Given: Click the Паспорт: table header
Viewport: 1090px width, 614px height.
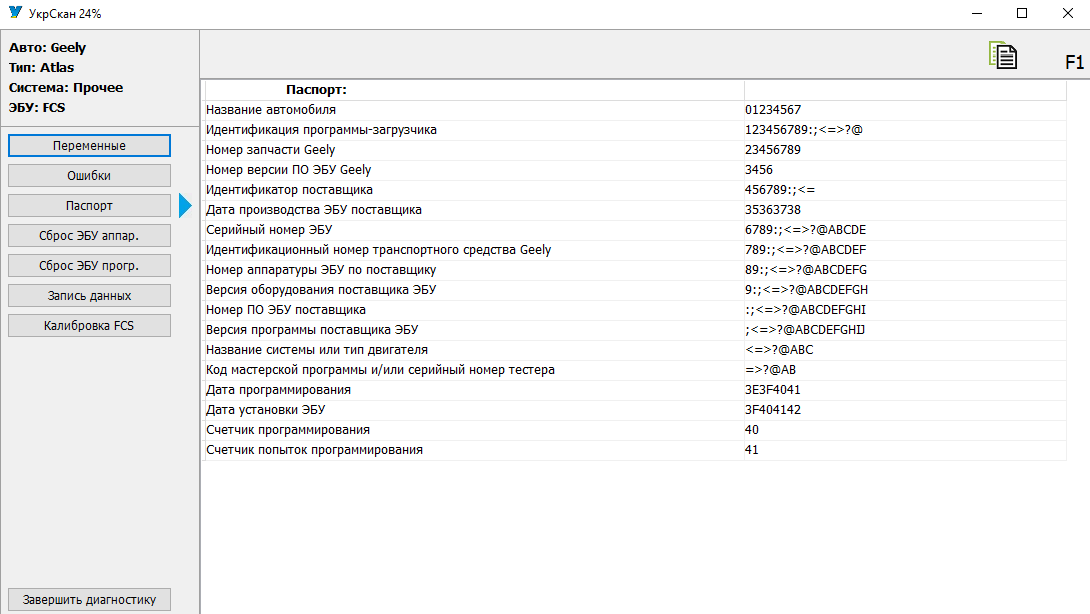Looking at the screenshot, I should coord(316,90).
